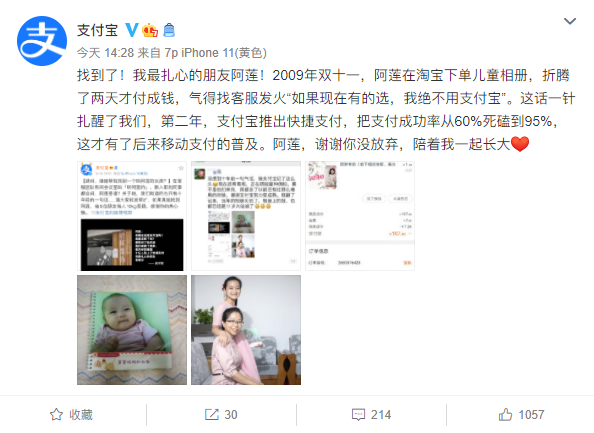Click the blue V verification badge
The width and height of the screenshot is (594, 433).
(x=132, y=30)
